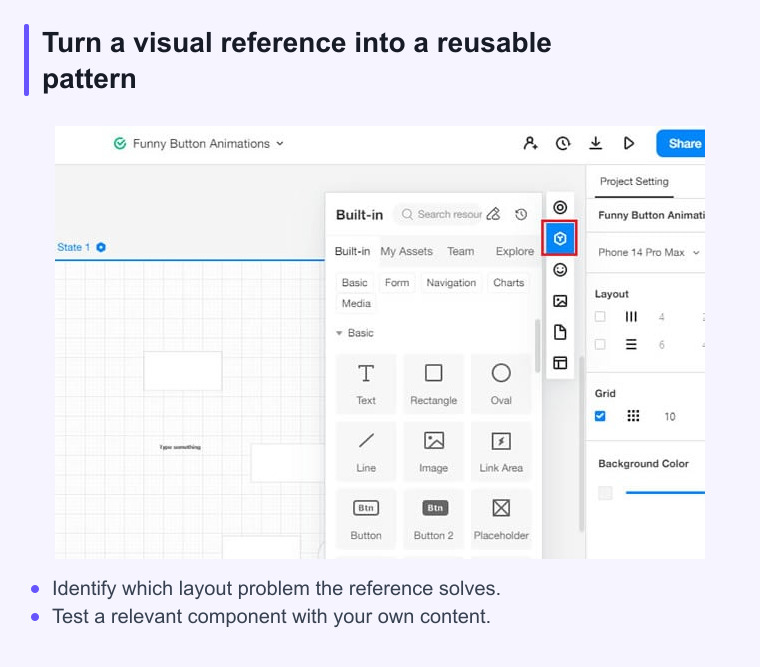The width and height of the screenshot is (760, 667).
Task: Click the components panel scrollbar
Action: point(537,346)
